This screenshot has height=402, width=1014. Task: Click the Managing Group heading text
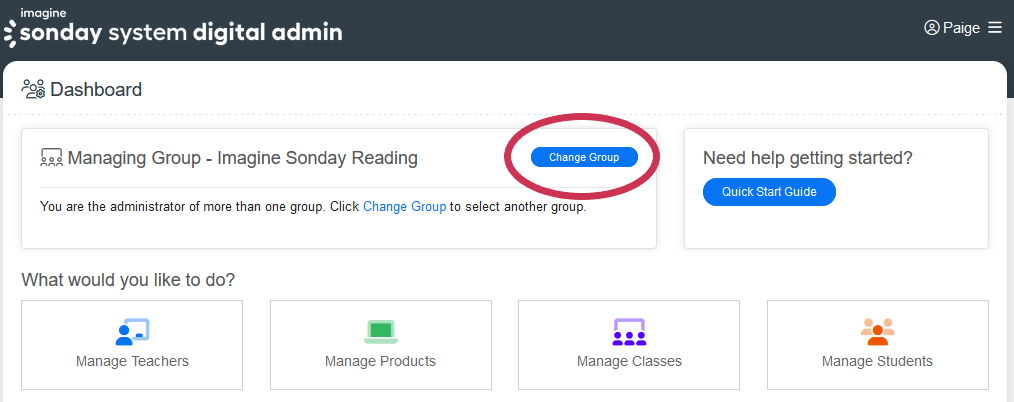point(242,158)
